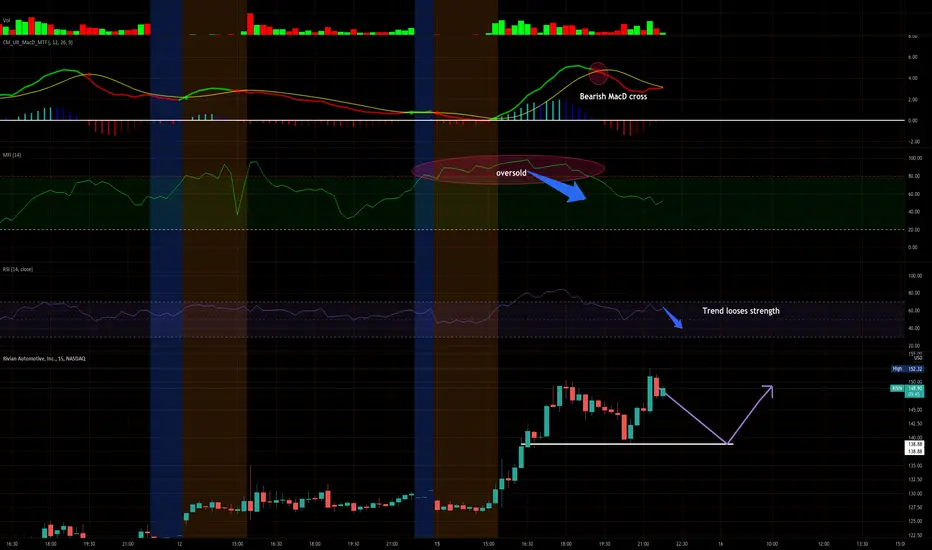Click the 6.00 value on MACD scale
The height and width of the screenshot is (550, 932).
913,57
